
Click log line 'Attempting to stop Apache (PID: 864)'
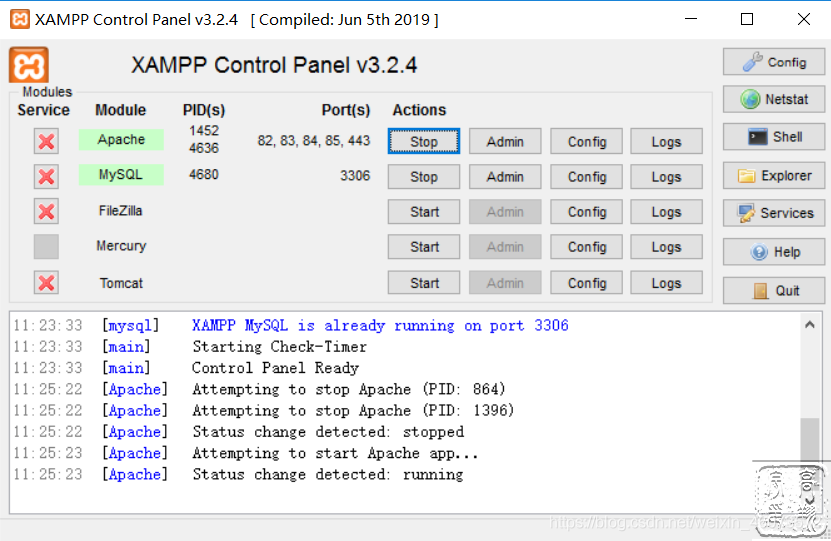tap(349, 389)
